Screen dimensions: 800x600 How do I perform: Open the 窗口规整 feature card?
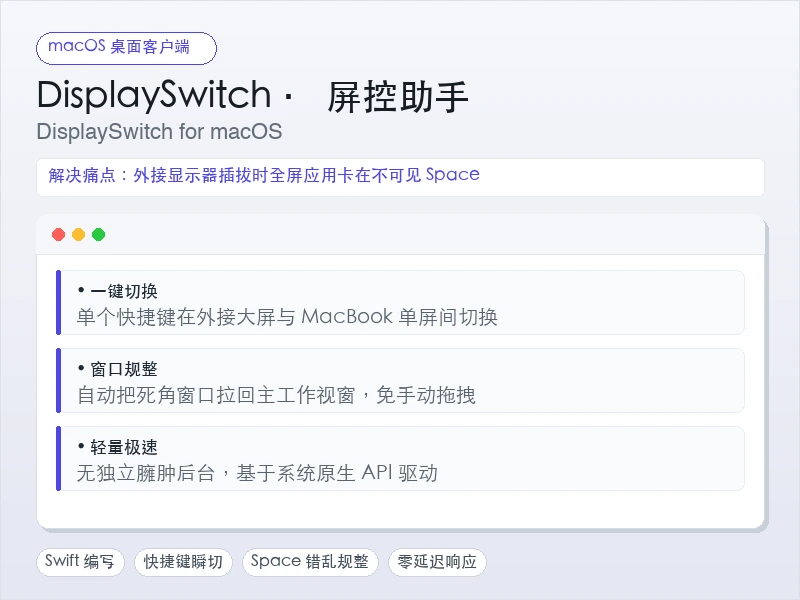[x=400, y=381]
